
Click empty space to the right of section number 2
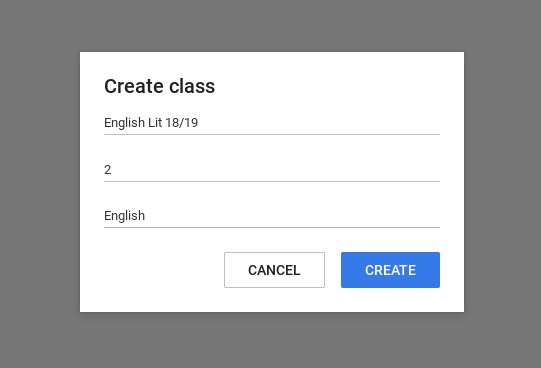[276, 170]
